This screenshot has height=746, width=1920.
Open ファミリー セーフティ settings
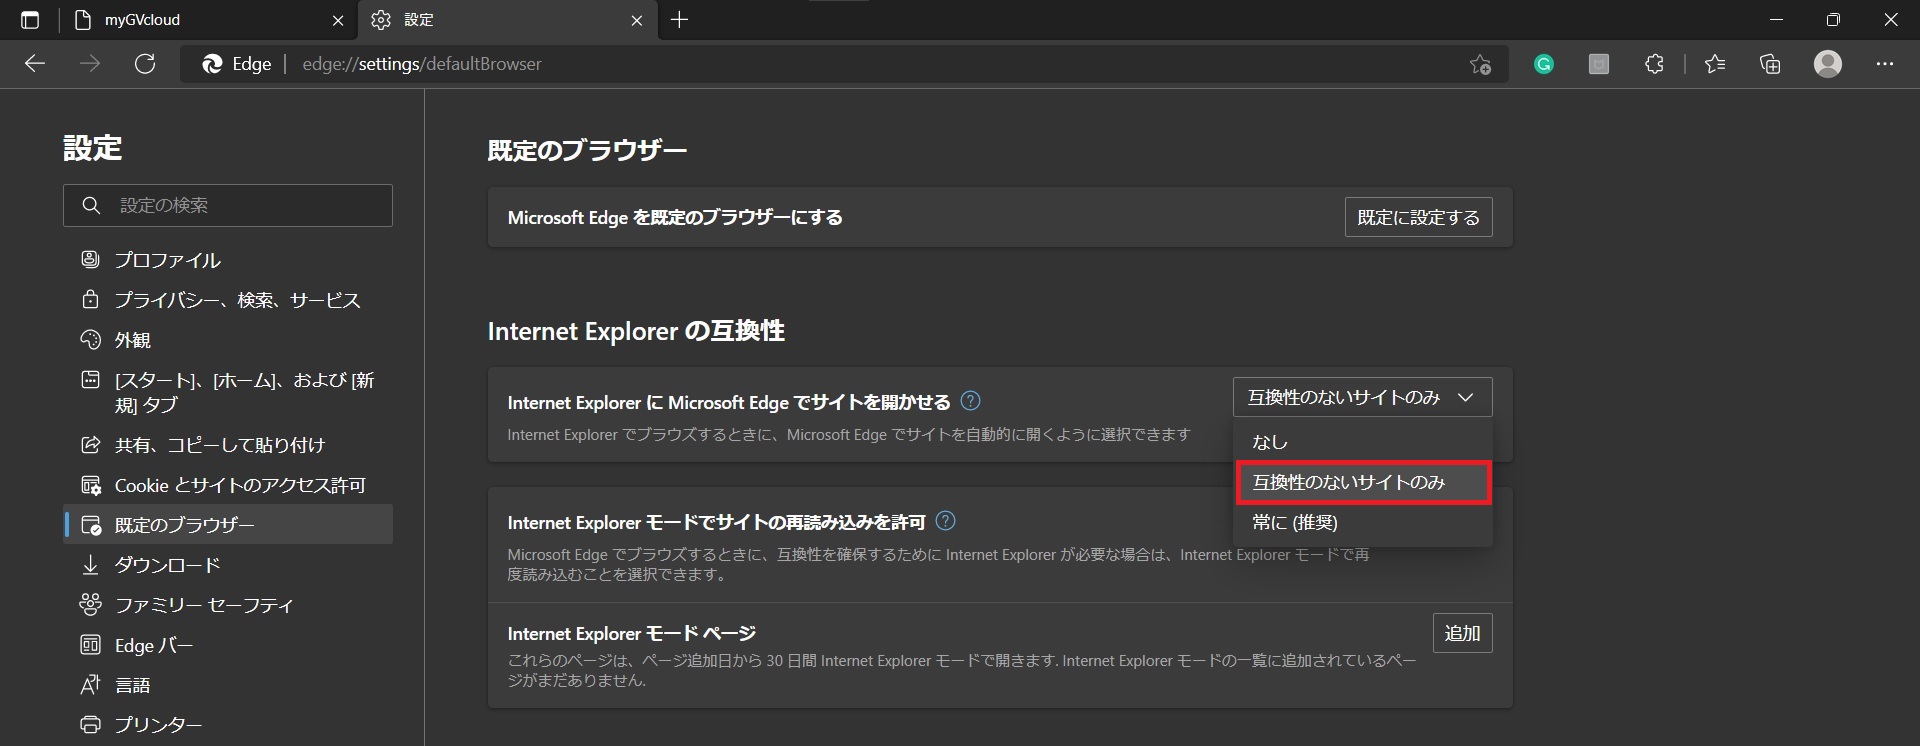(x=228, y=605)
